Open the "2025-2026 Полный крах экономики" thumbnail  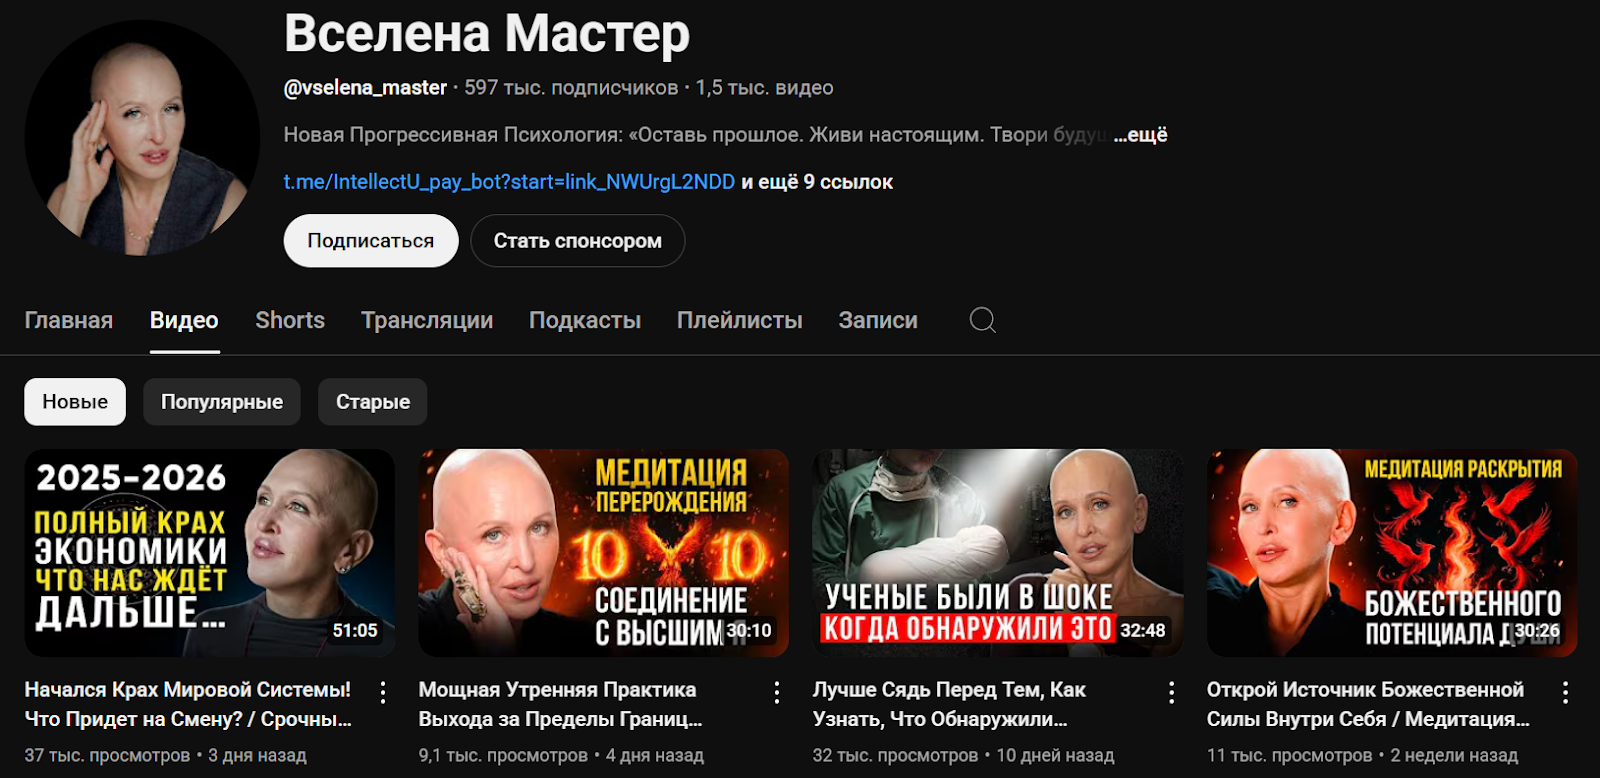(x=209, y=553)
